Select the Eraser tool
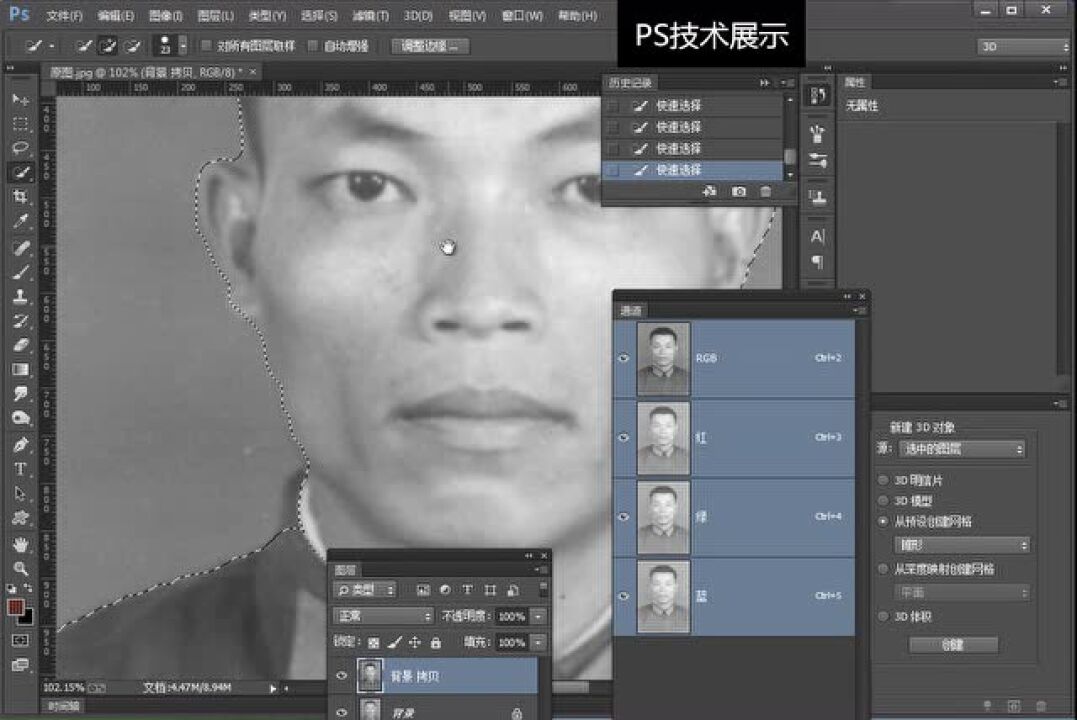The height and width of the screenshot is (720, 1077). click(x=21, y=345)
